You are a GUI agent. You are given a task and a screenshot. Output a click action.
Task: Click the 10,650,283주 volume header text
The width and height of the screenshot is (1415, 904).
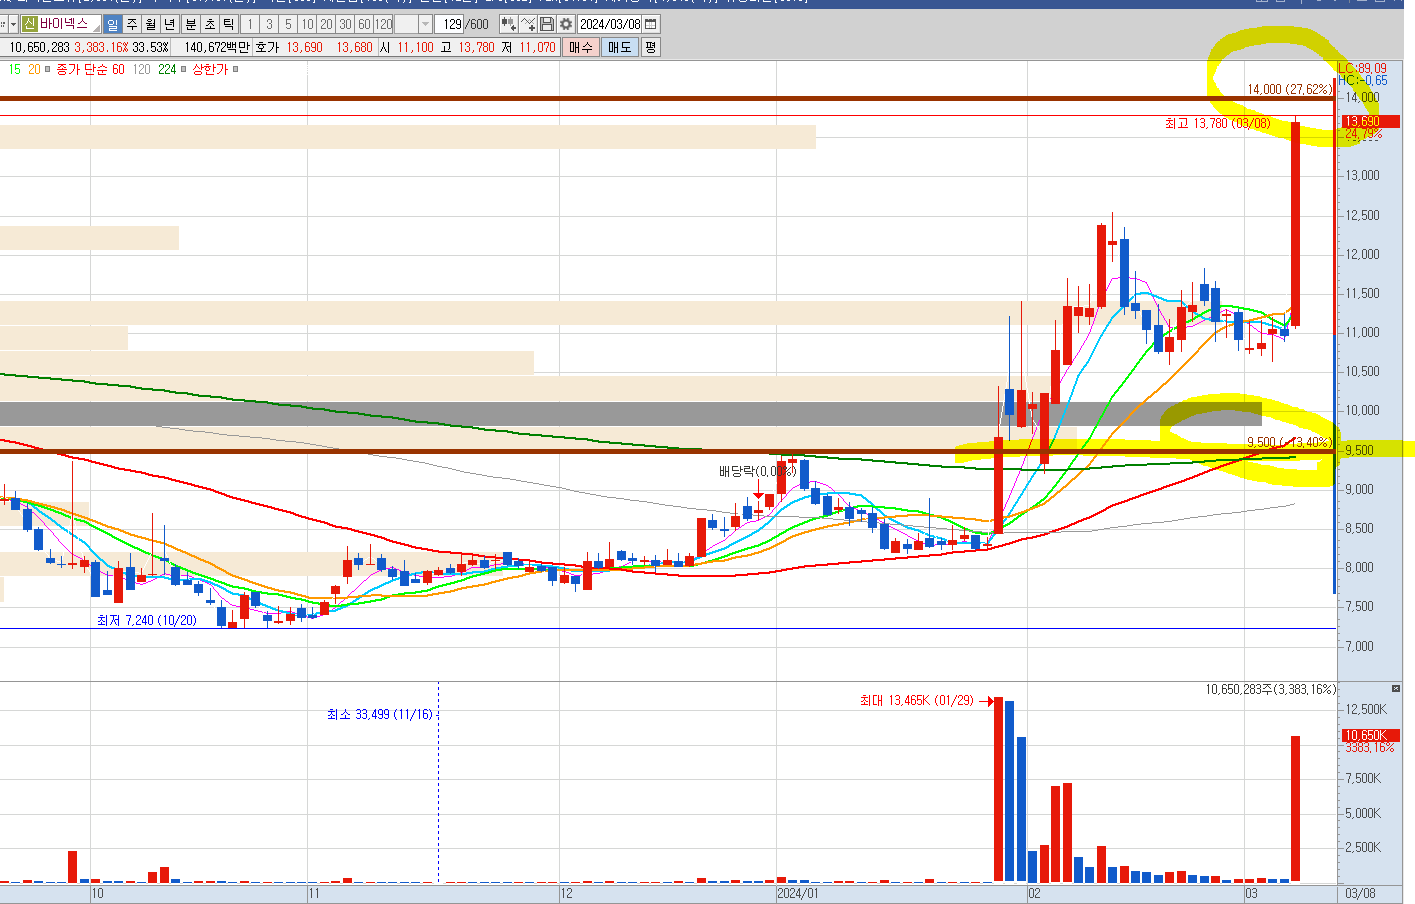coord(1270,689)
